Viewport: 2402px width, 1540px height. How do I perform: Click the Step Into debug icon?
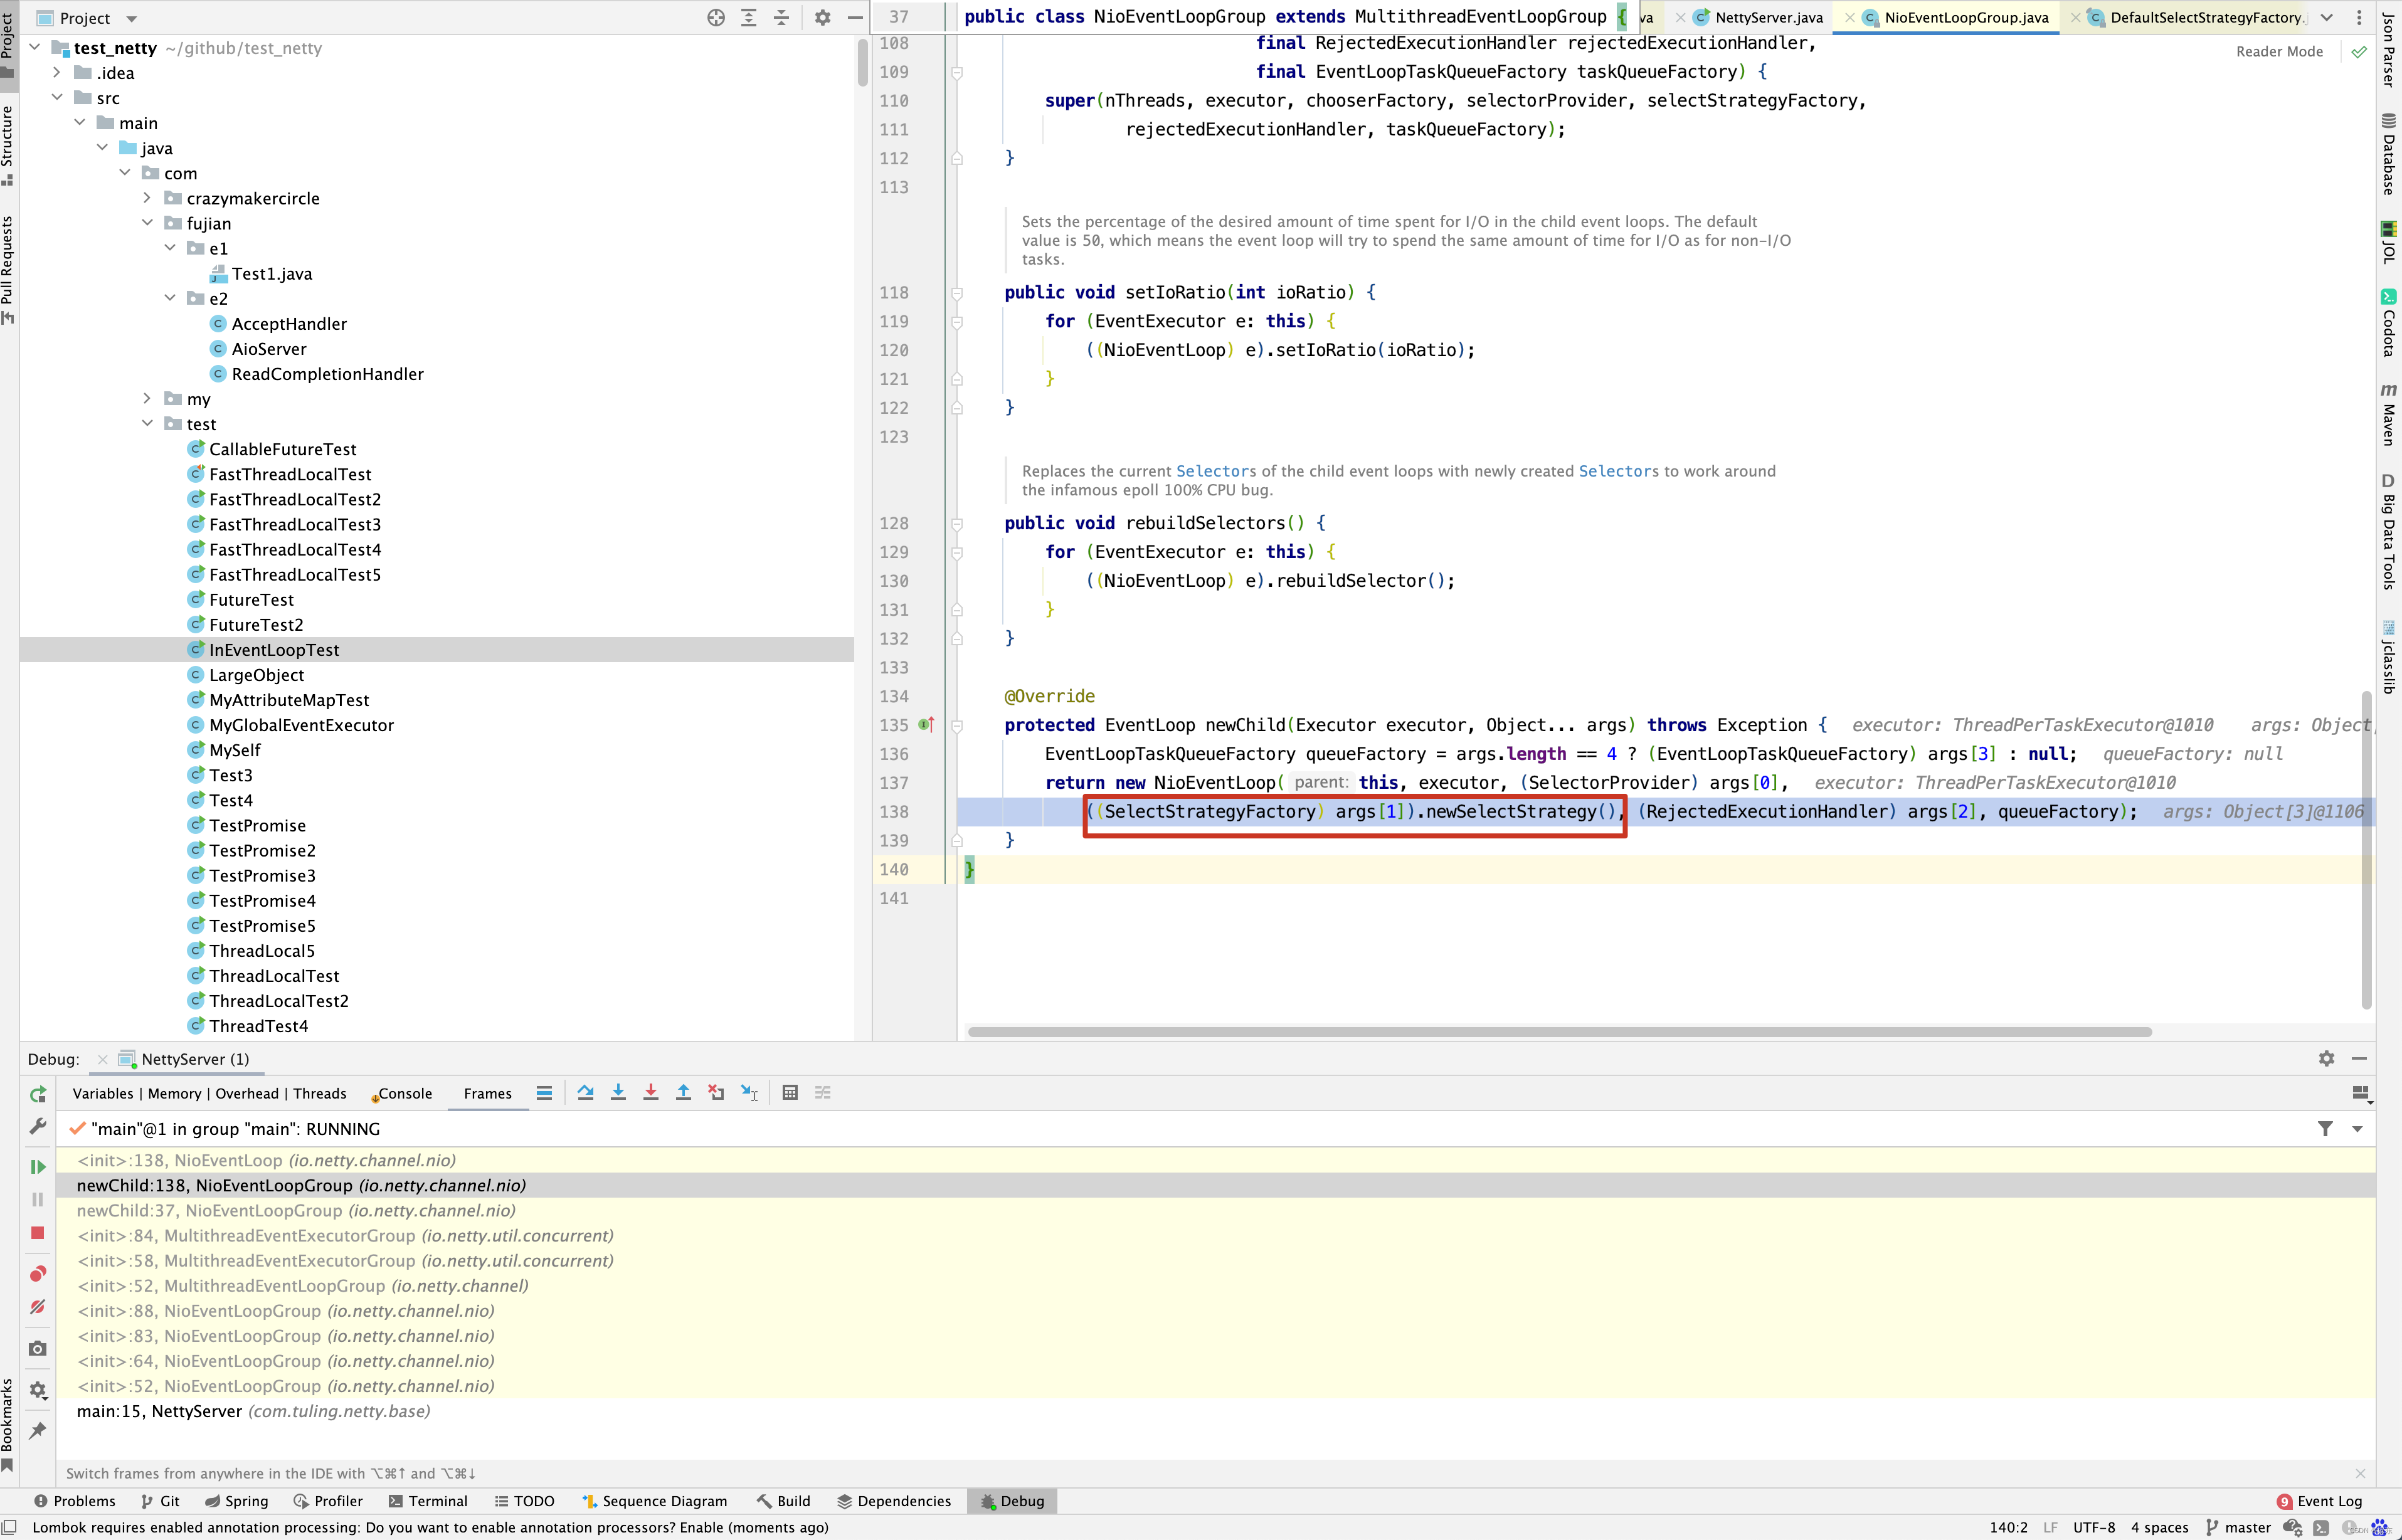coord(618,1093)
